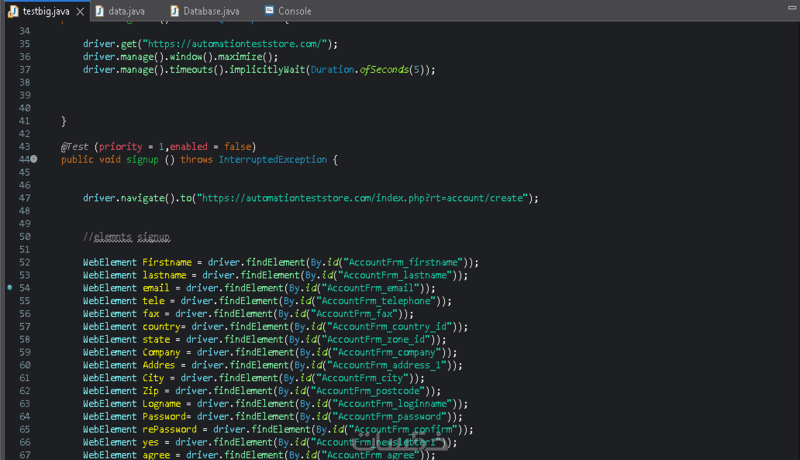Click "AccountFrm_firstname" string literal
Image resolution: width=800 pixels, height=460 pixels.
pos(403,262)
